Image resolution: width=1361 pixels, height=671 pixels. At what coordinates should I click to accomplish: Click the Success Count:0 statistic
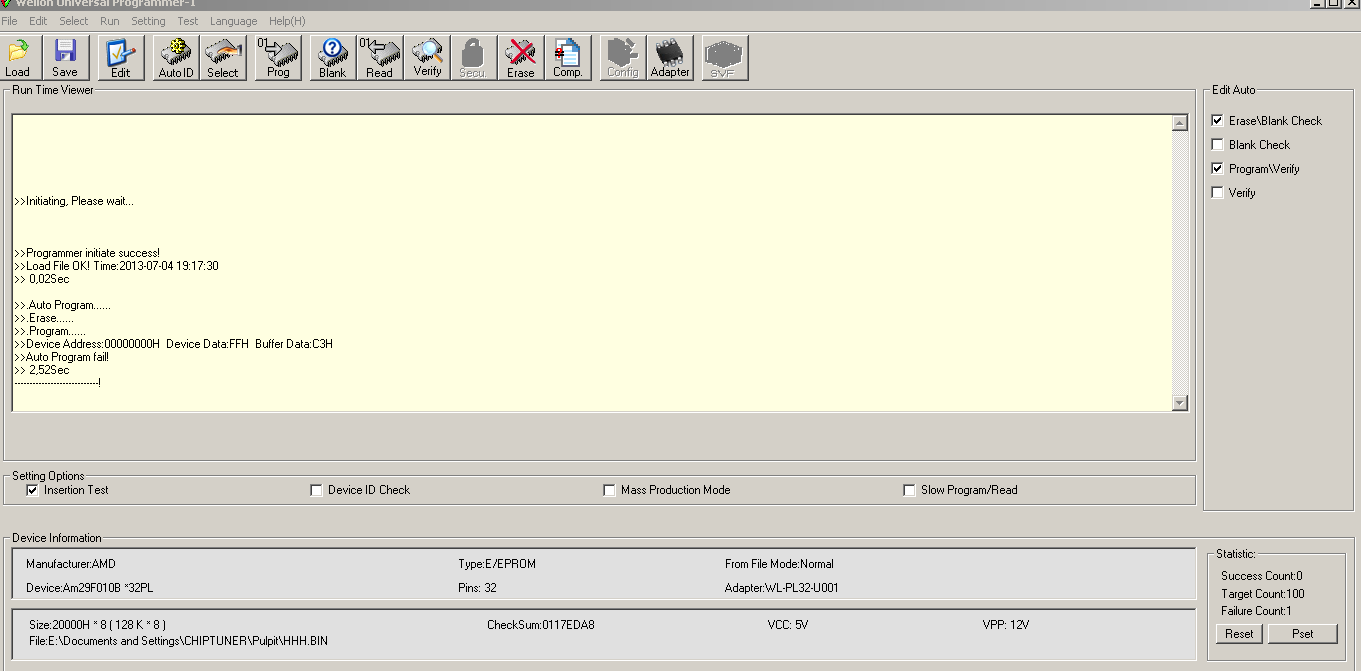coord(1262,576)
